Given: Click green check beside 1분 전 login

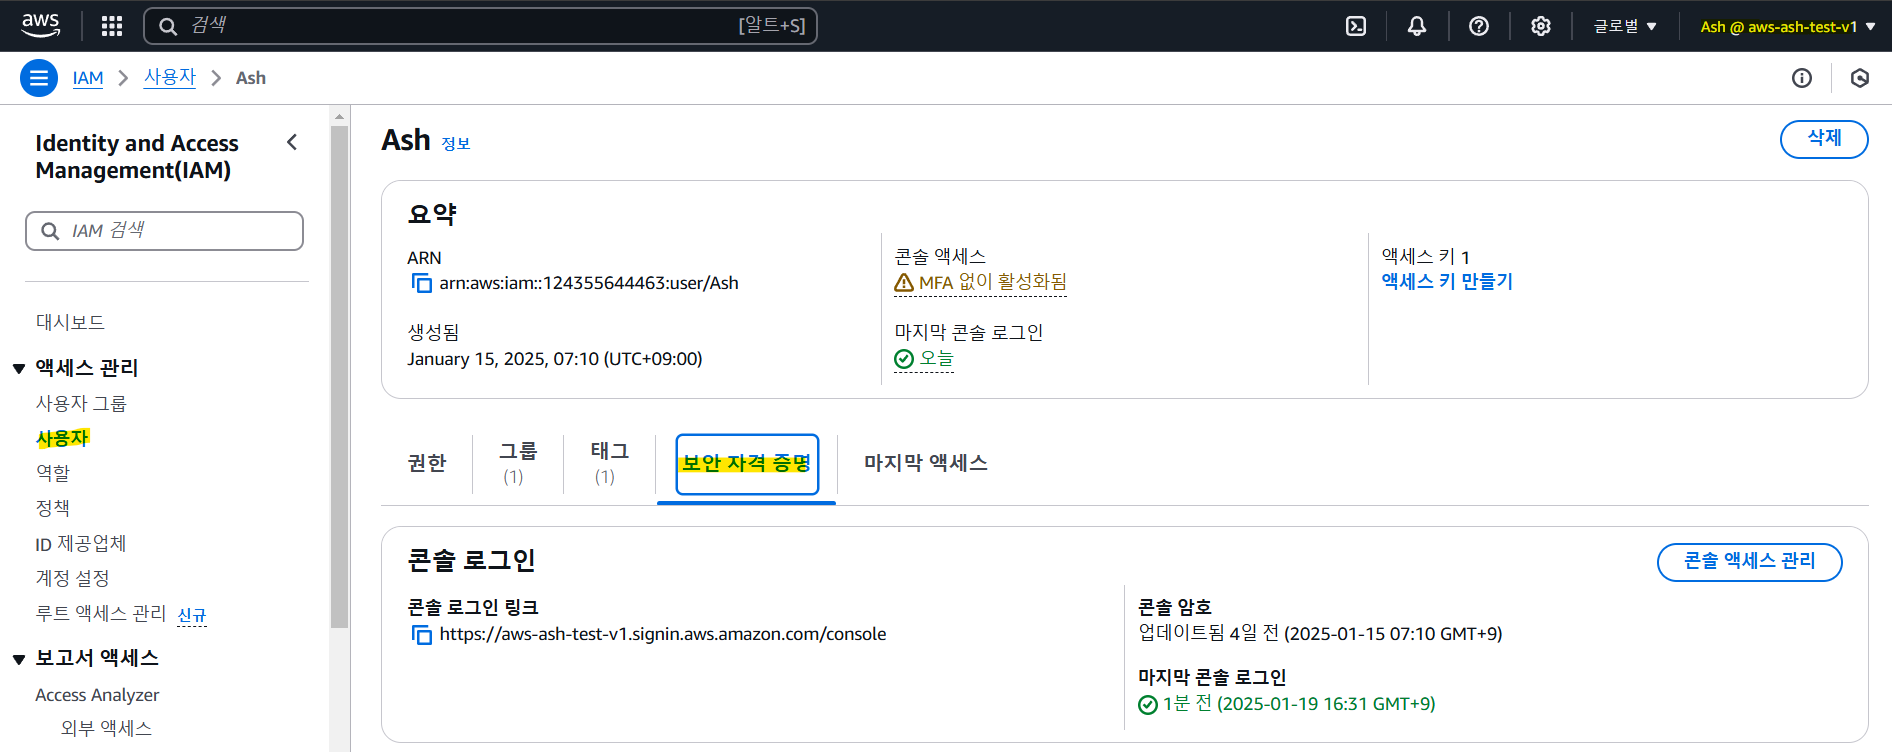Looking at the screenshot, I should tap(1148, 705).
